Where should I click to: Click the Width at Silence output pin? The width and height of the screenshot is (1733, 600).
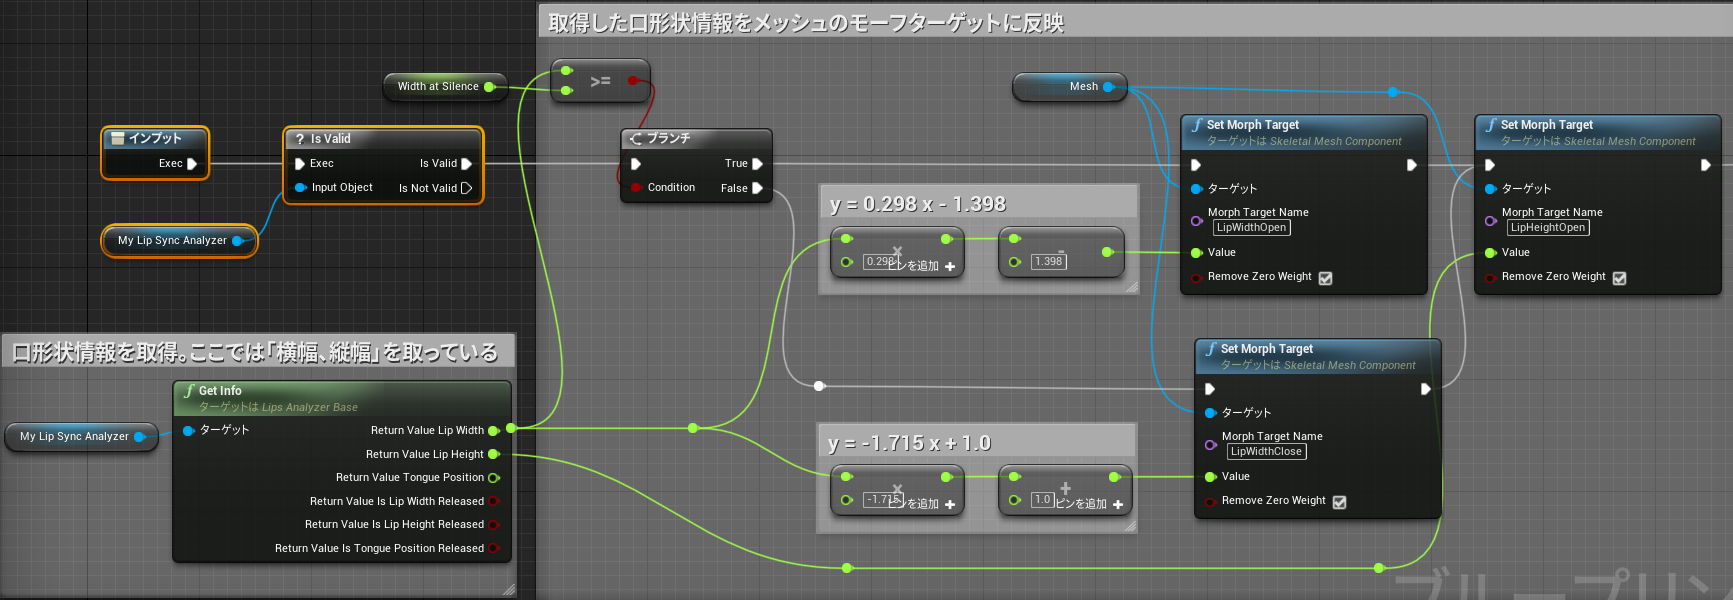489,87
